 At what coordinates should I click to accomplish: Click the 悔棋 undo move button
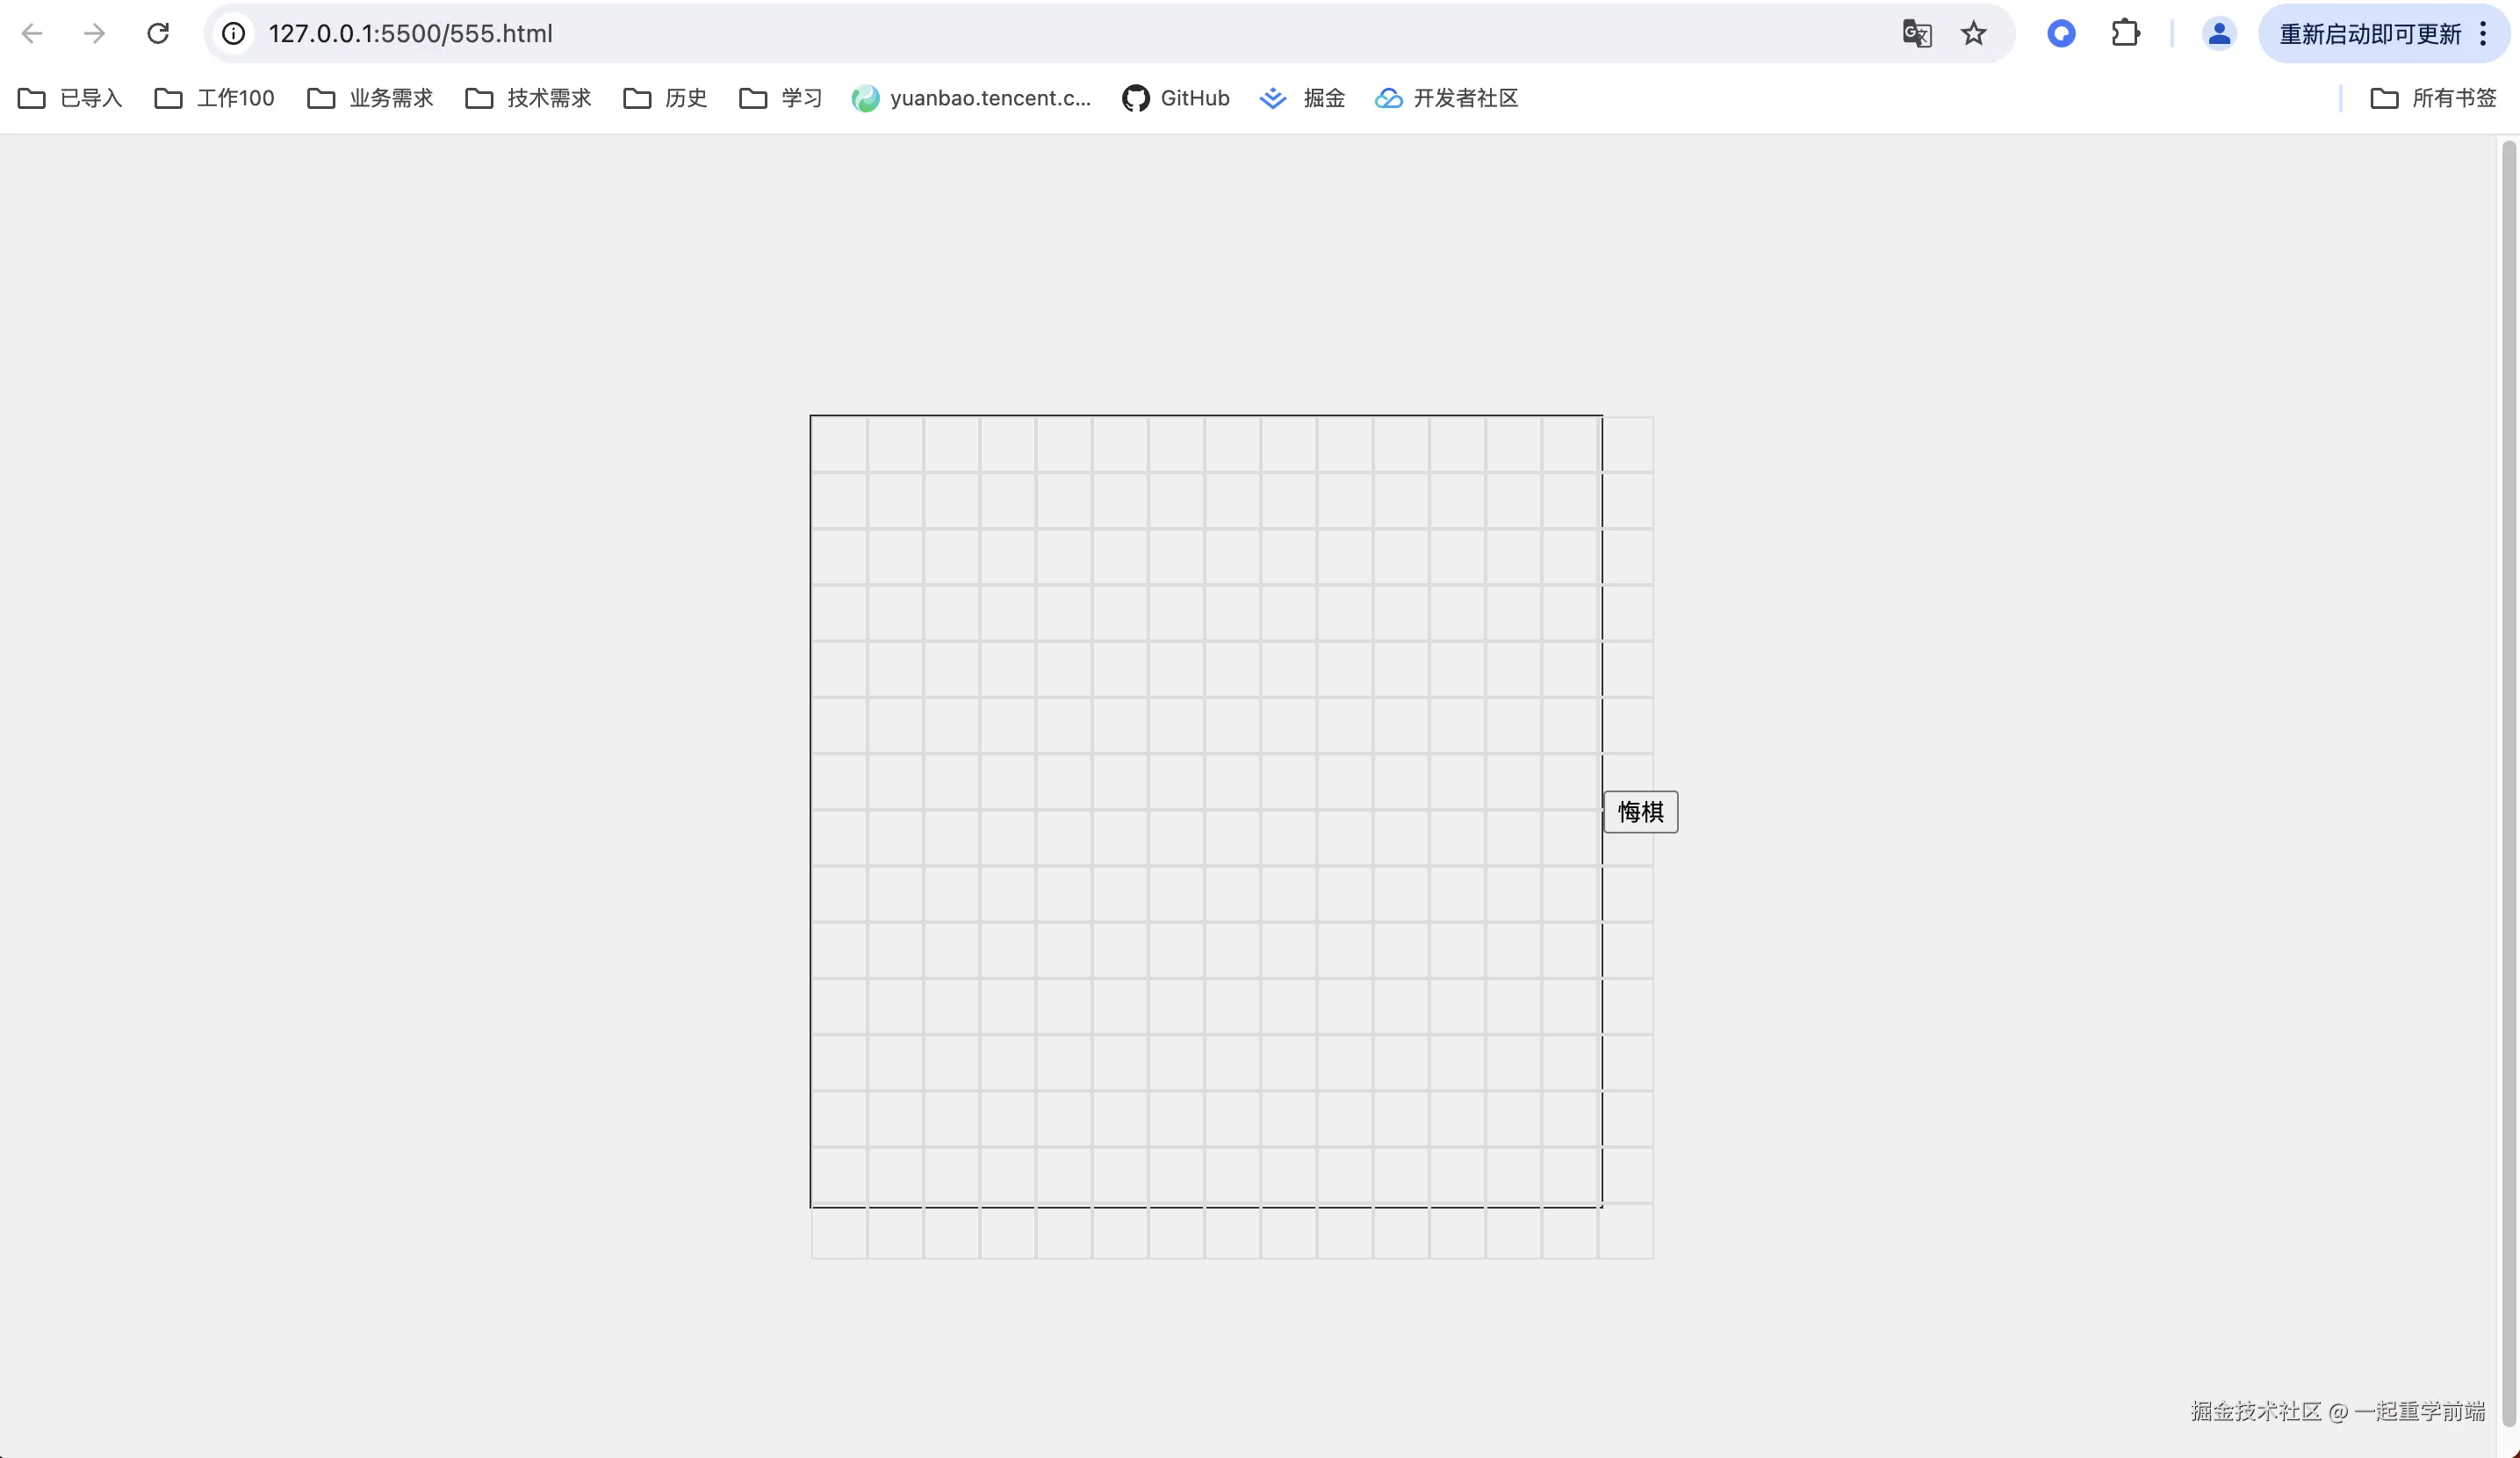pyautogui.click(x=1640, y=812)
